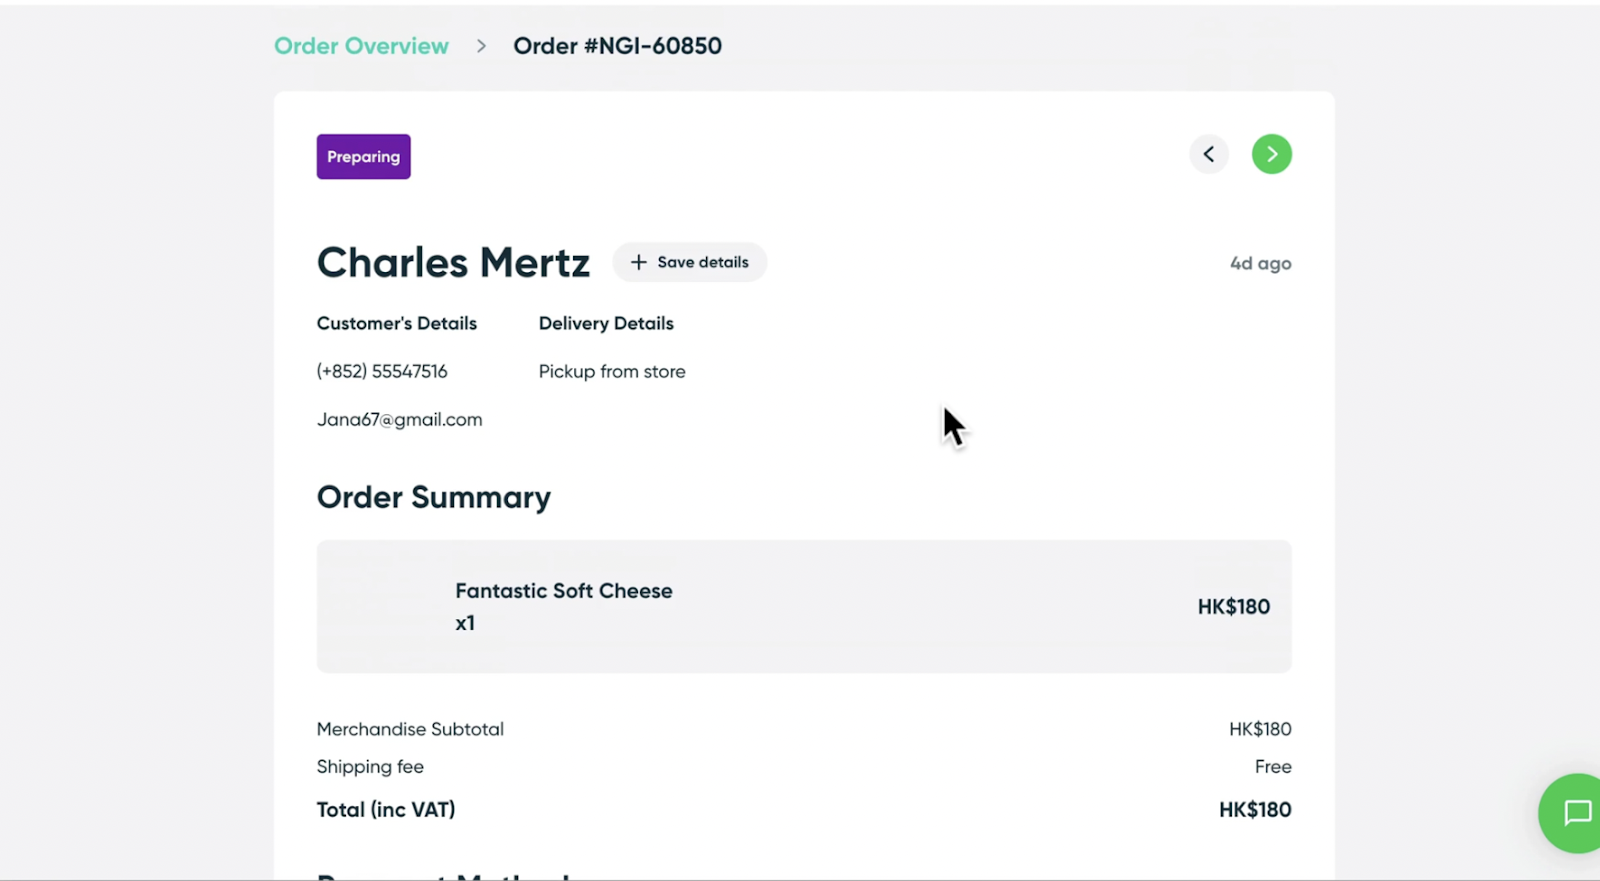Click the Fantastic Soft Cheese product thumbnail
This screenshot has height=881, width=1600.
[x=382, y=606]
